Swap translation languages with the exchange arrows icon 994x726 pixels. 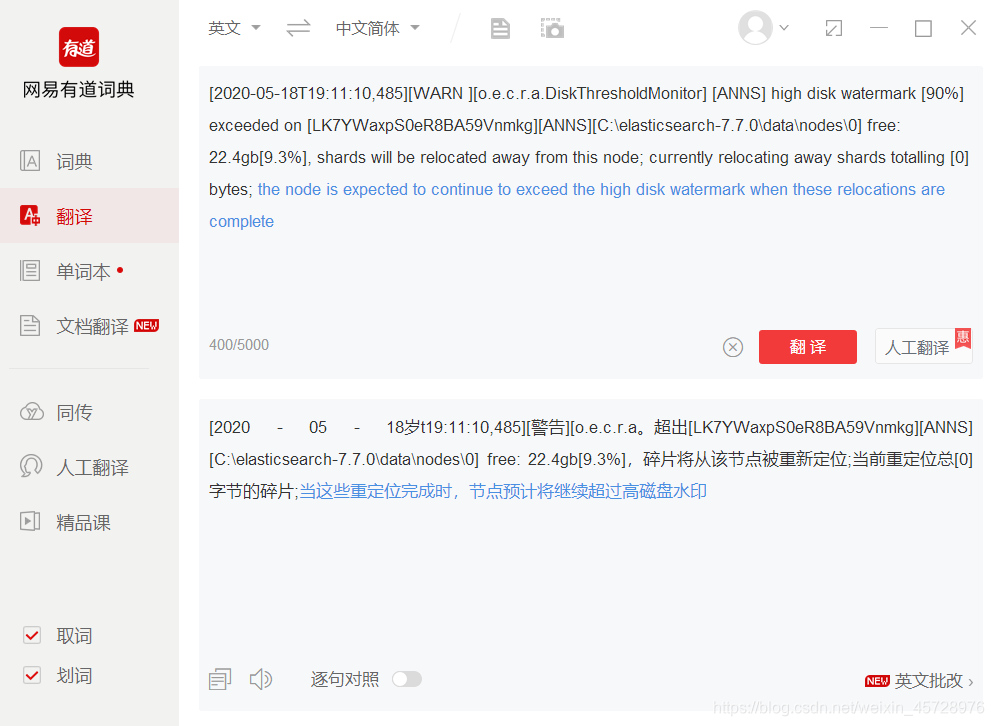(298, 28)
